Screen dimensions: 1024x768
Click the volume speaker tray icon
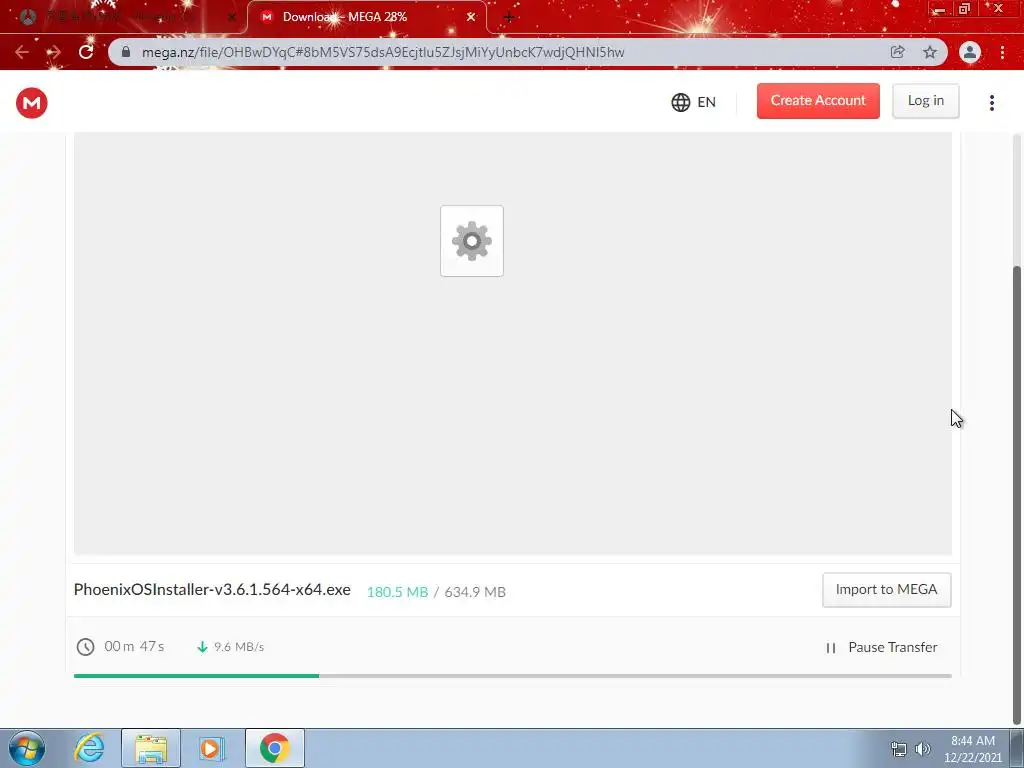[922, 749]
